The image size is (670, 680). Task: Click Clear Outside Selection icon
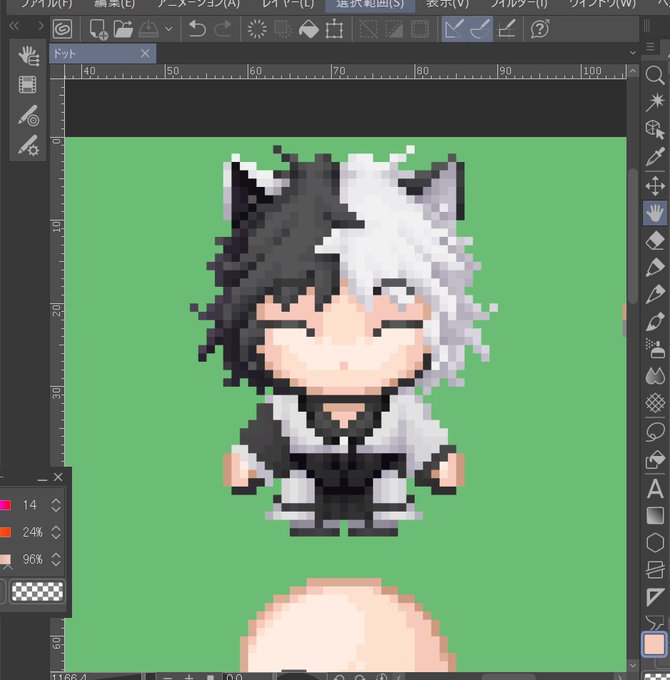click(x=283, y=29)
